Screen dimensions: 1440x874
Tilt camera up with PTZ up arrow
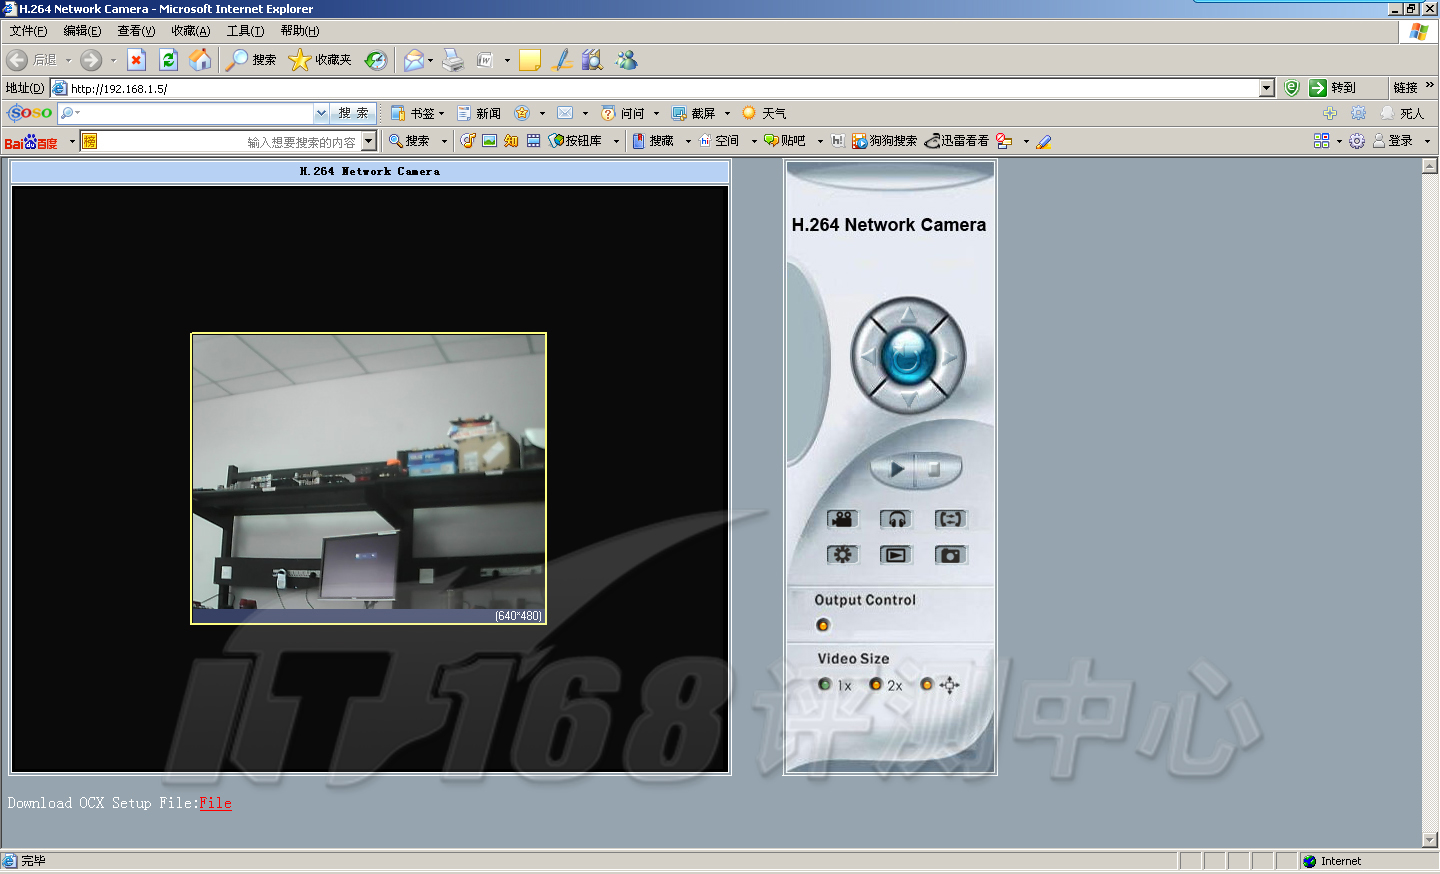(908, 315)
